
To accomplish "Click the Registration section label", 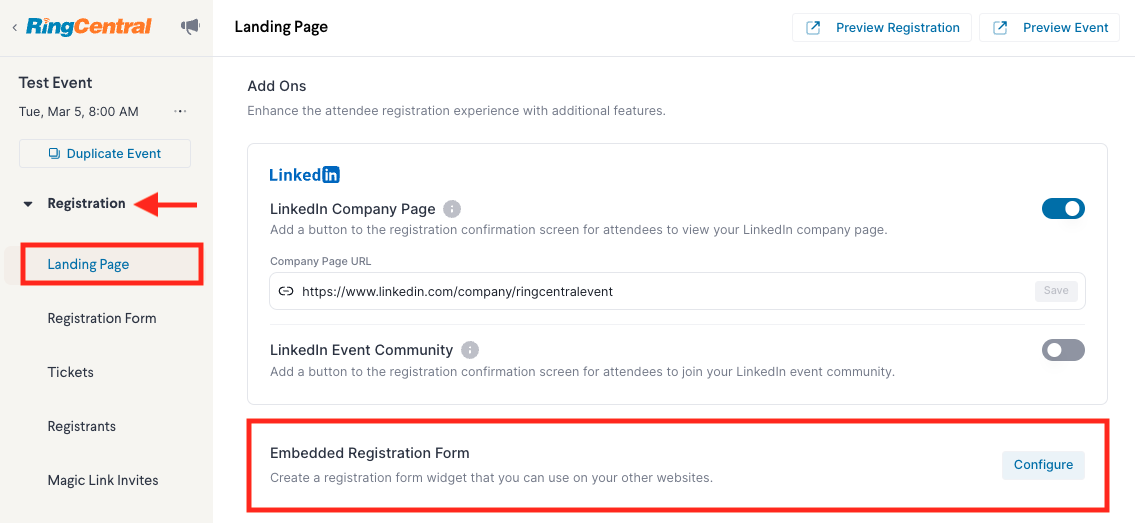I will [86, 204].
